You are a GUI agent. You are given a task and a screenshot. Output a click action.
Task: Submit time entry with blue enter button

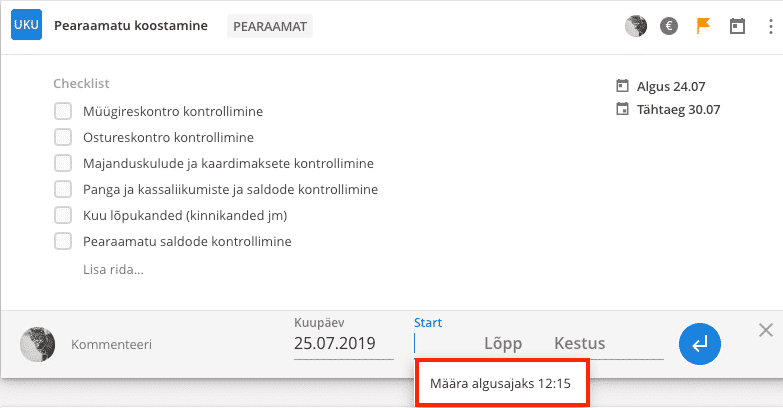[x=699, y=344]
